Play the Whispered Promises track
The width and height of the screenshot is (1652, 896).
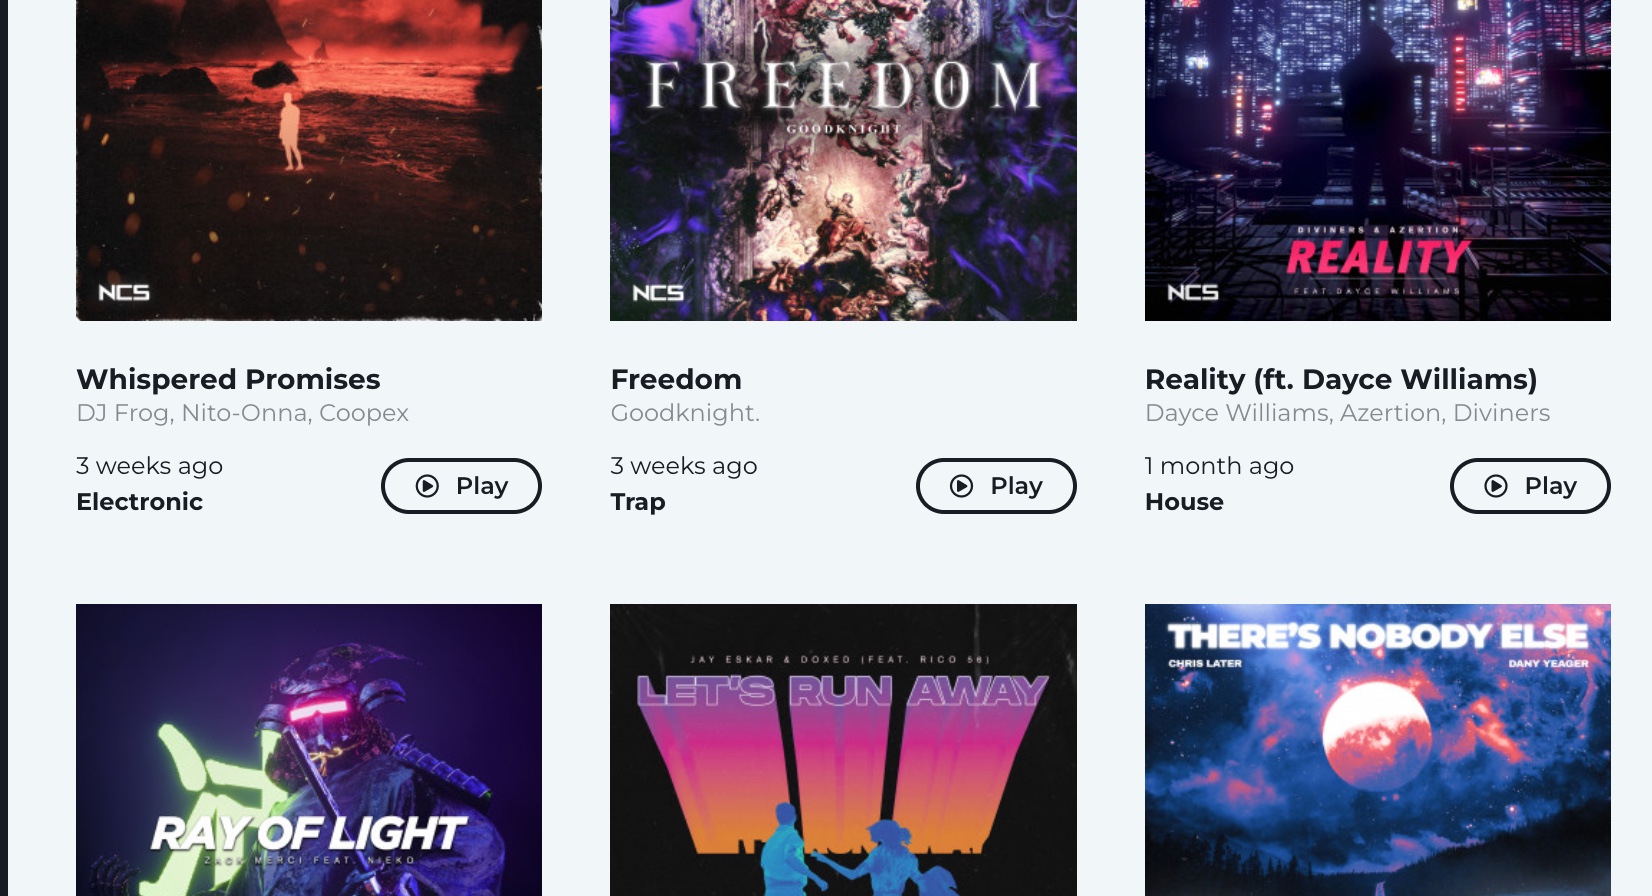461,486
